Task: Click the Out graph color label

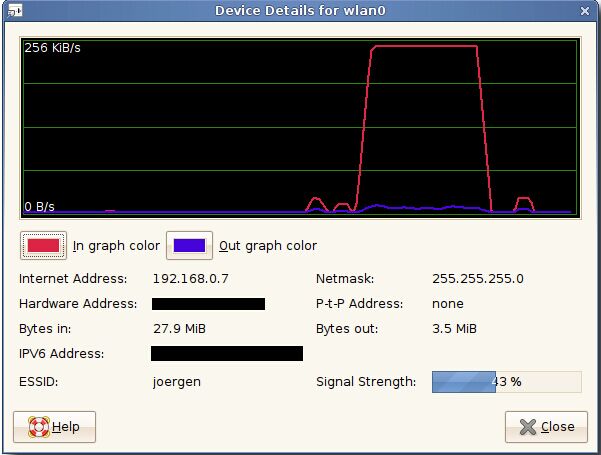Action: pyautogui.click(x=268, y=246)
